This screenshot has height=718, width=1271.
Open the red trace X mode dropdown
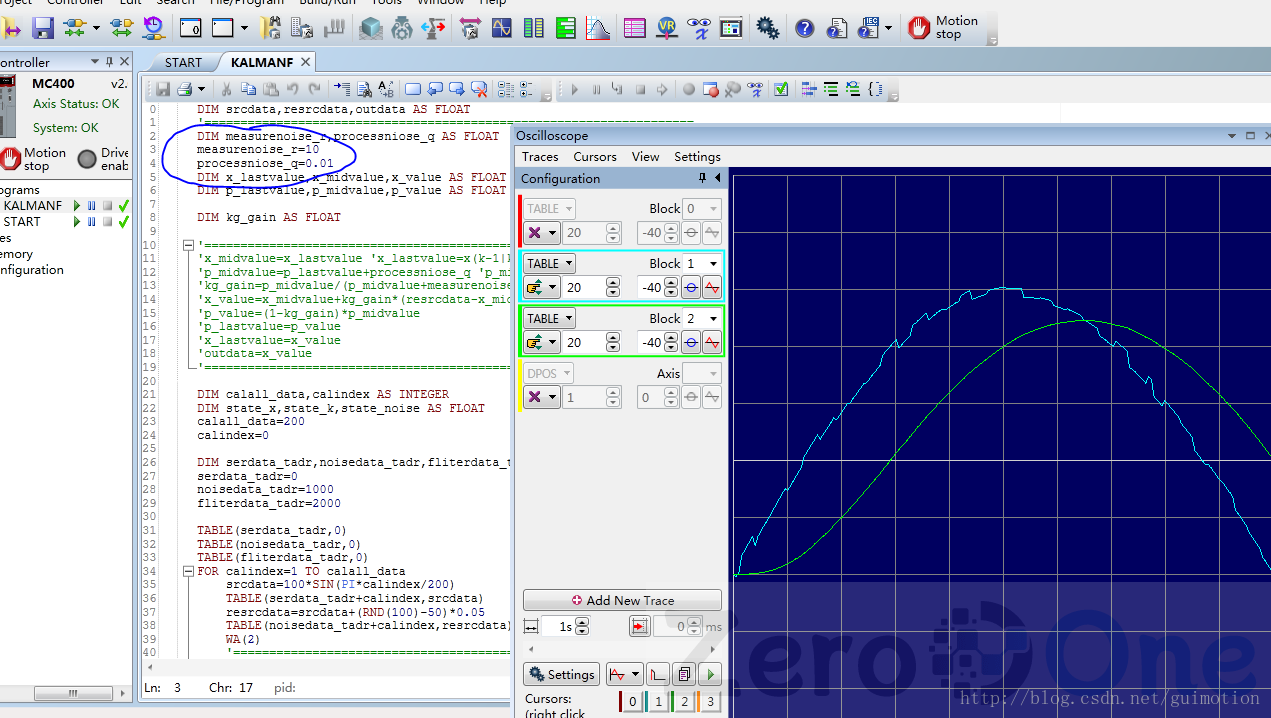click(x=541, y=233)
